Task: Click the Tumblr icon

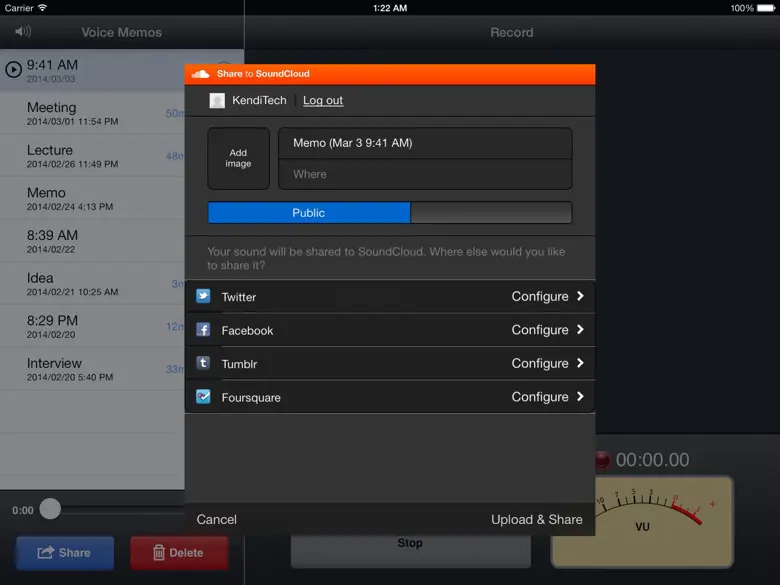Action: 203,363
